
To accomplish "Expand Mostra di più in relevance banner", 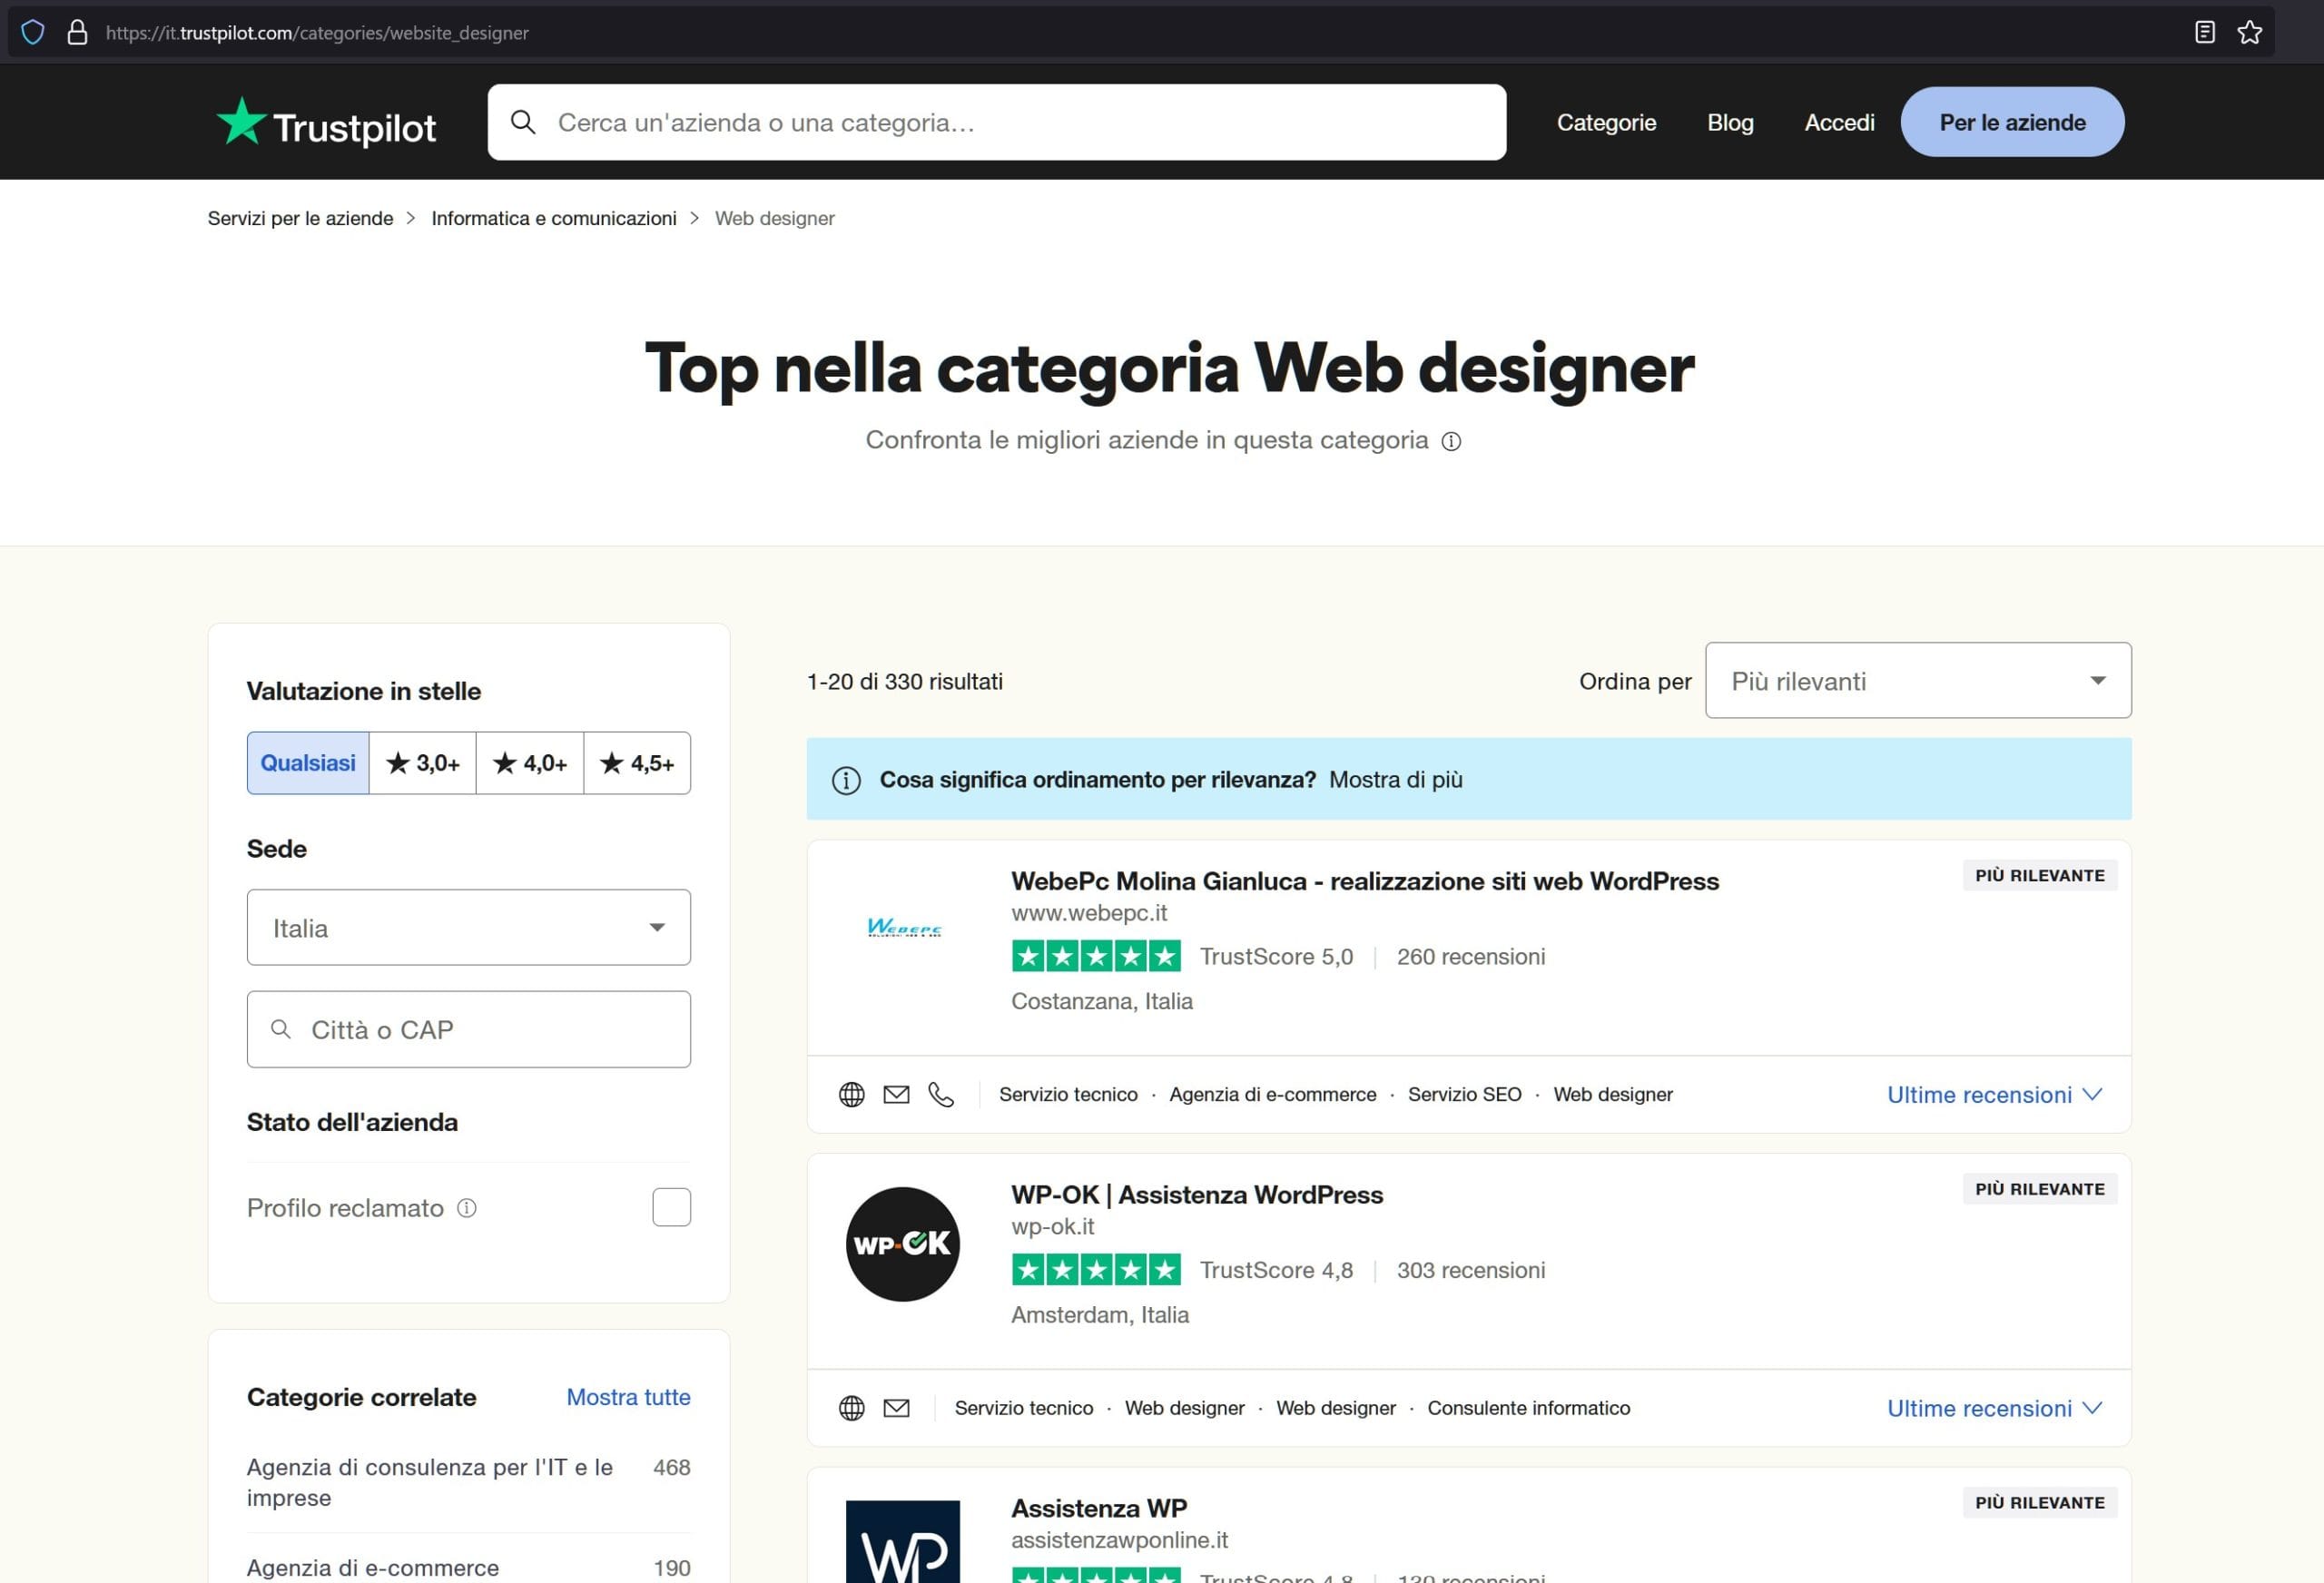I will click(1395, 780).
